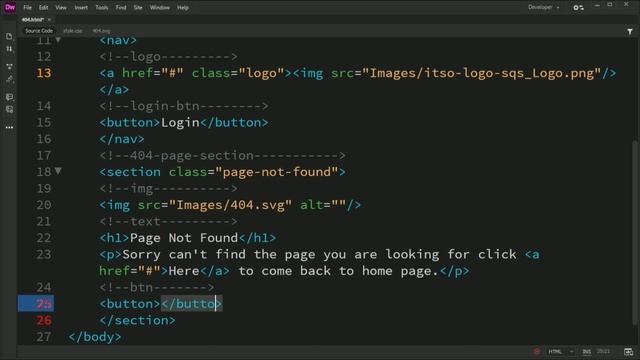
Task: Open the Edit menu
Action: 43,7
